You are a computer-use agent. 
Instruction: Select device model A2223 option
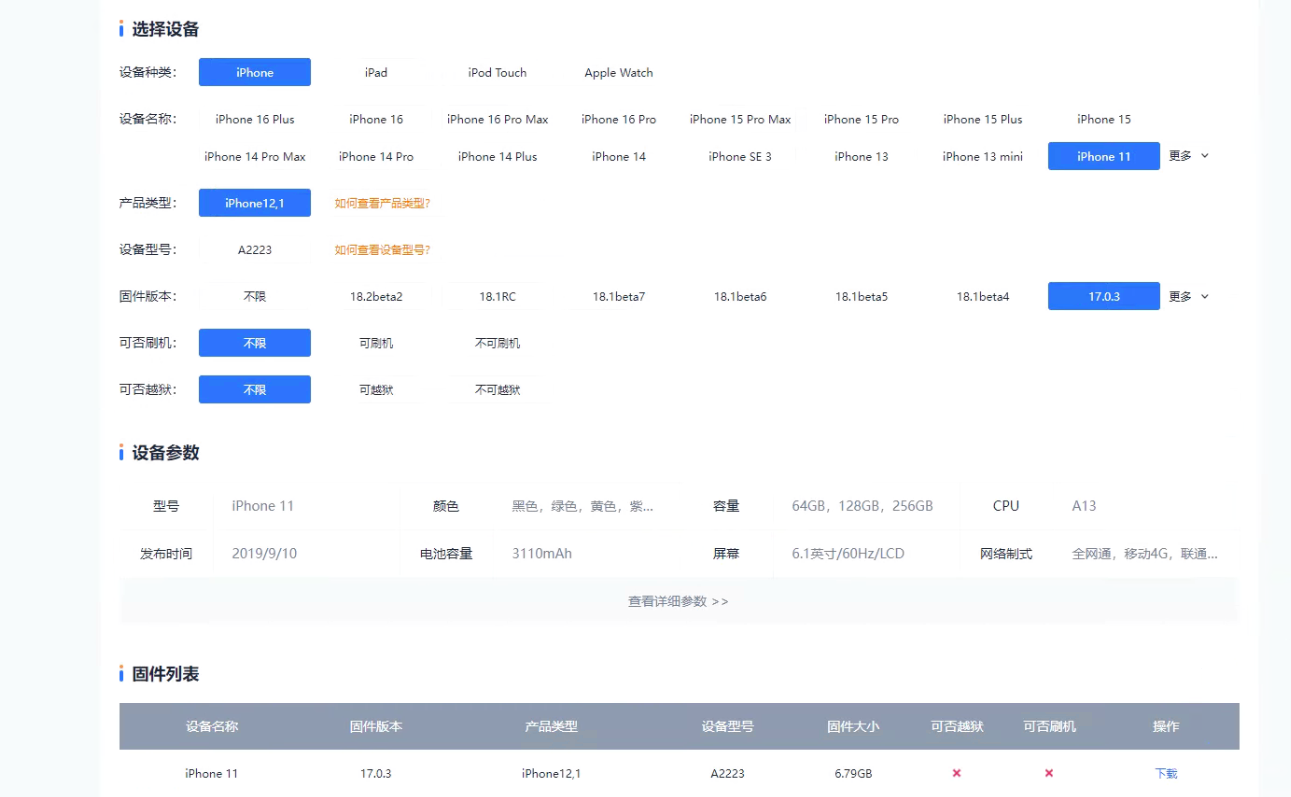(255, 250)
